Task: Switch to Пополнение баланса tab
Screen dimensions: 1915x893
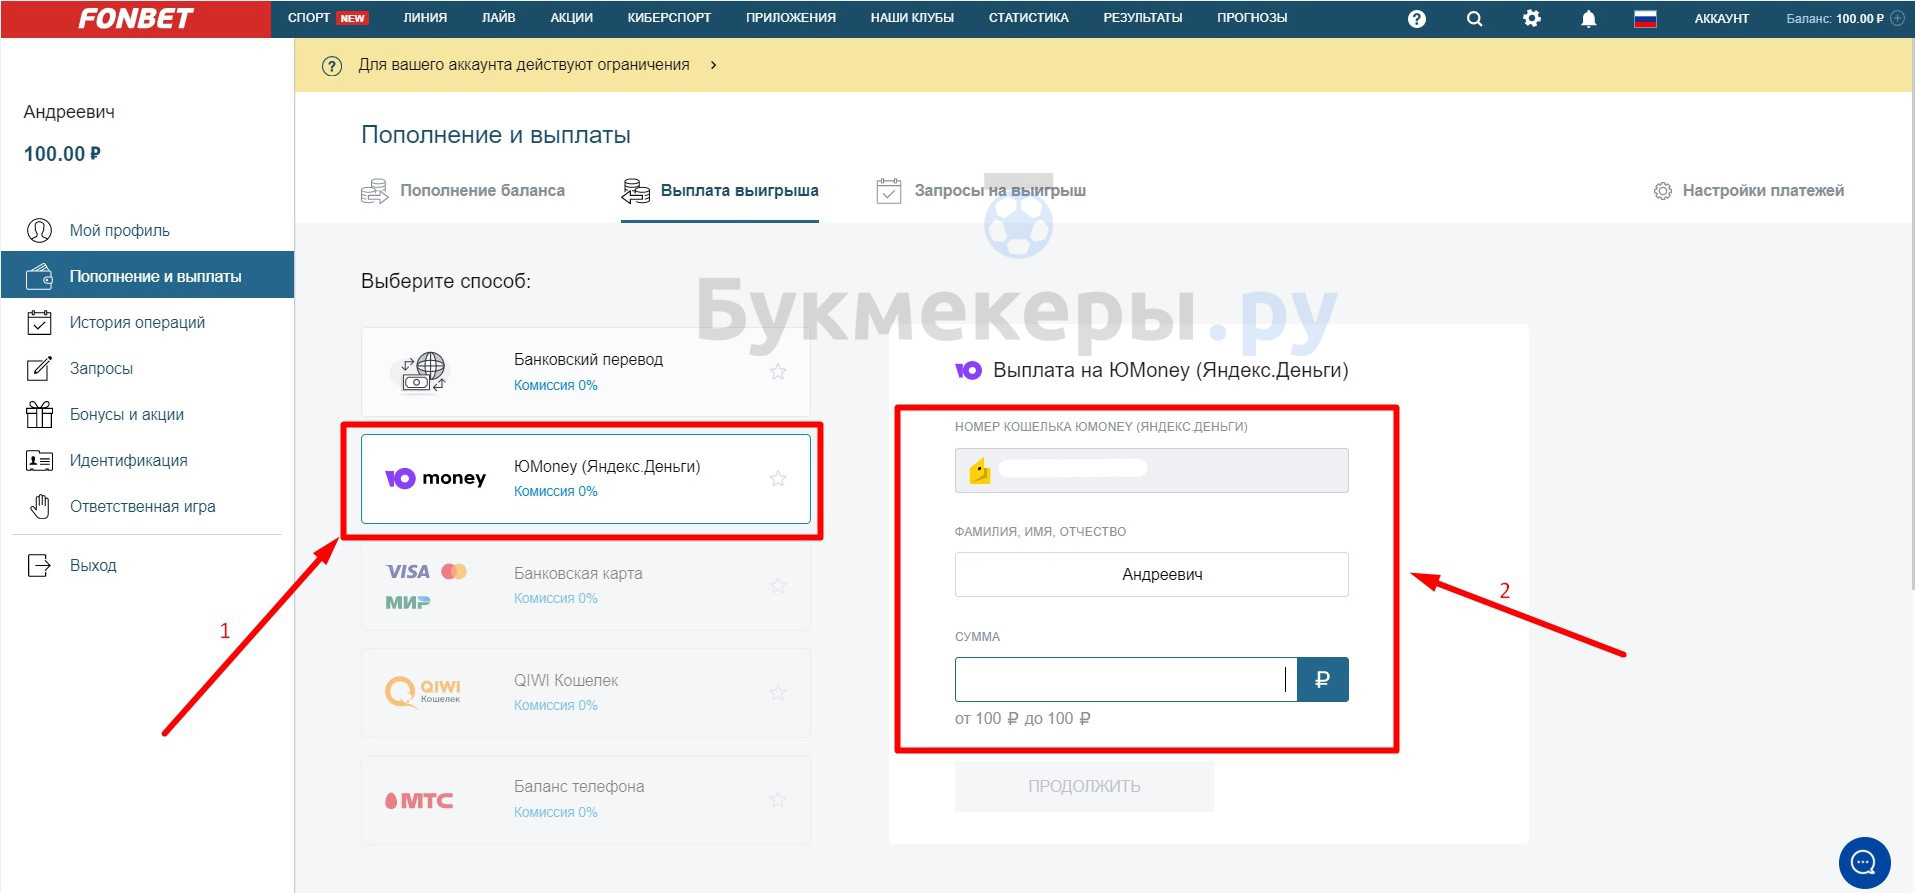Action: point(463,191)
